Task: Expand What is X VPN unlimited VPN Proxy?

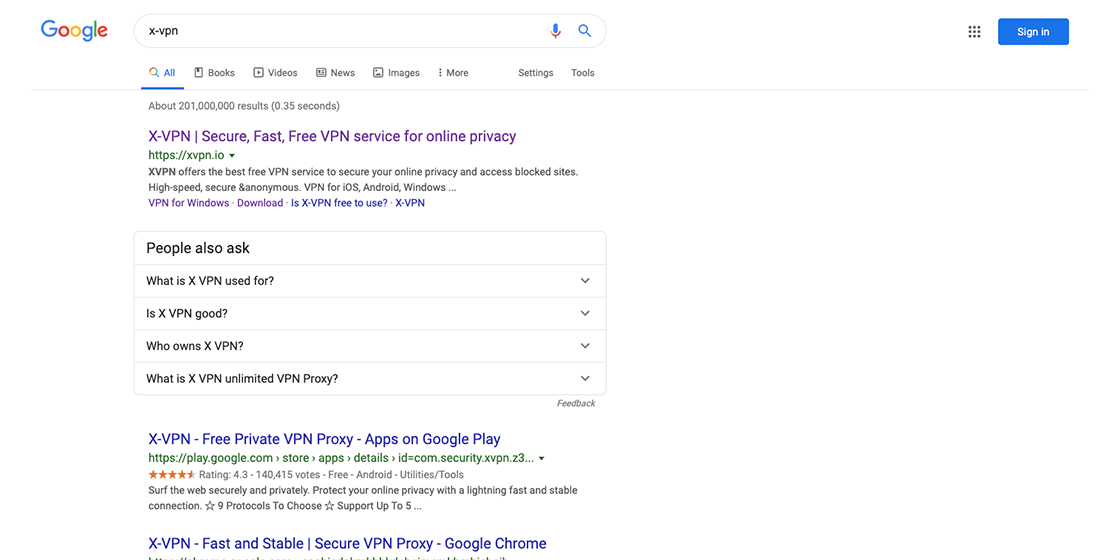Action: pos(370,379)
